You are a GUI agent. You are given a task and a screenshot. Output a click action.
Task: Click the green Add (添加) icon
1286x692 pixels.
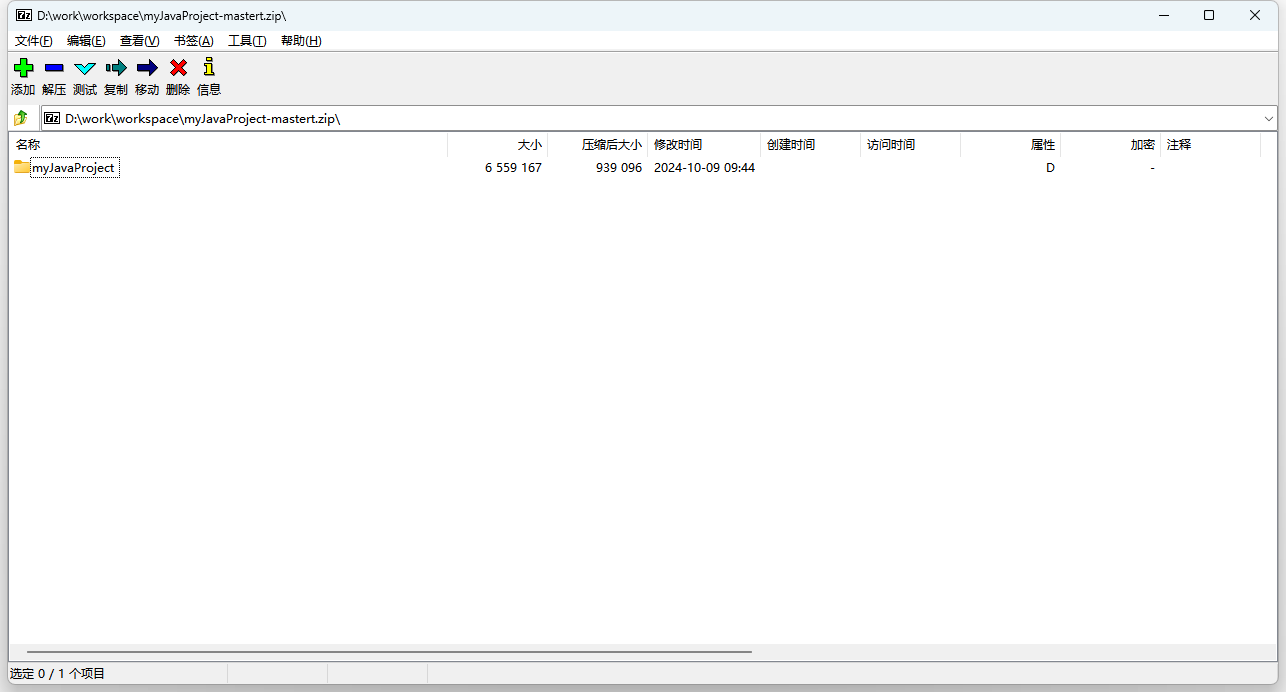coord(23,68)
